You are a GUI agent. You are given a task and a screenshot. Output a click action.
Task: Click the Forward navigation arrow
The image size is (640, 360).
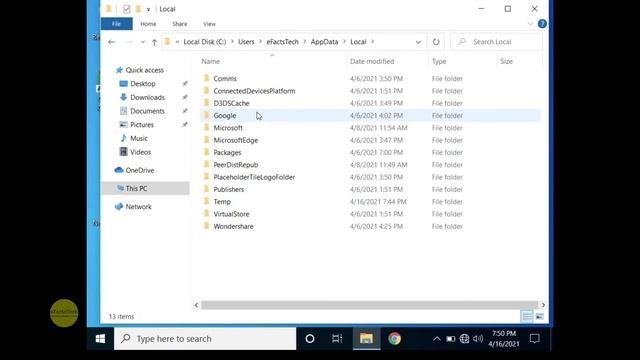point(128,42)
